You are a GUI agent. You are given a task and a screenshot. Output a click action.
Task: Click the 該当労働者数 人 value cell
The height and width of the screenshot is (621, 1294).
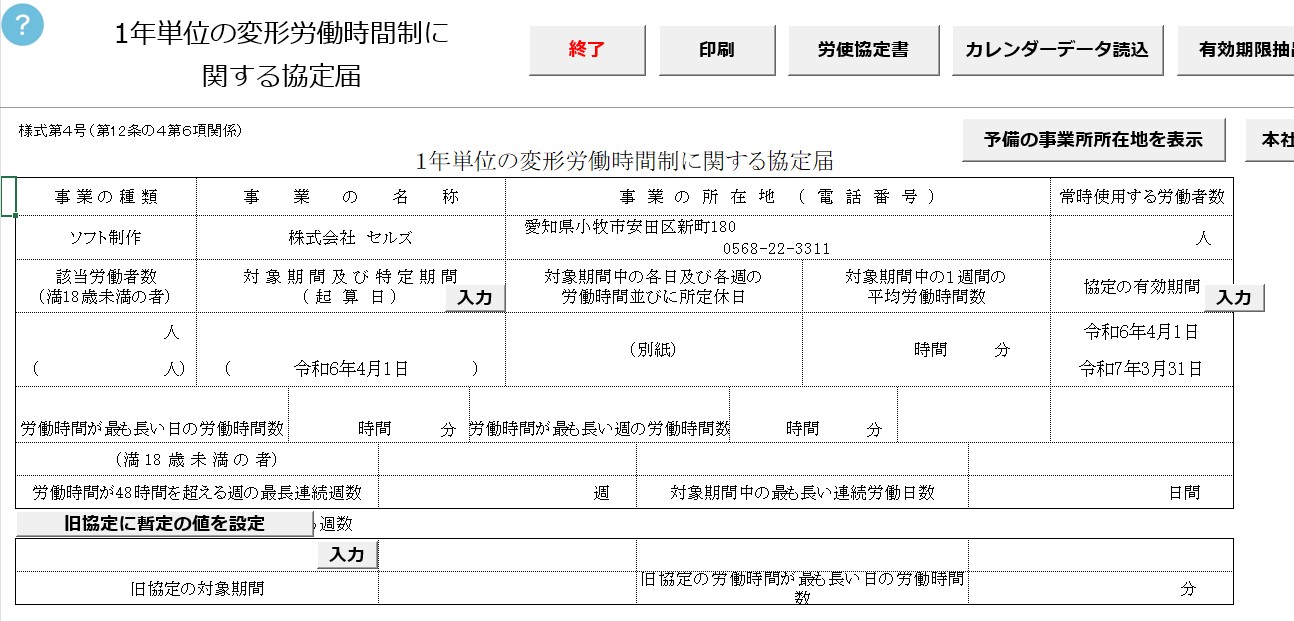coord(106,349)
